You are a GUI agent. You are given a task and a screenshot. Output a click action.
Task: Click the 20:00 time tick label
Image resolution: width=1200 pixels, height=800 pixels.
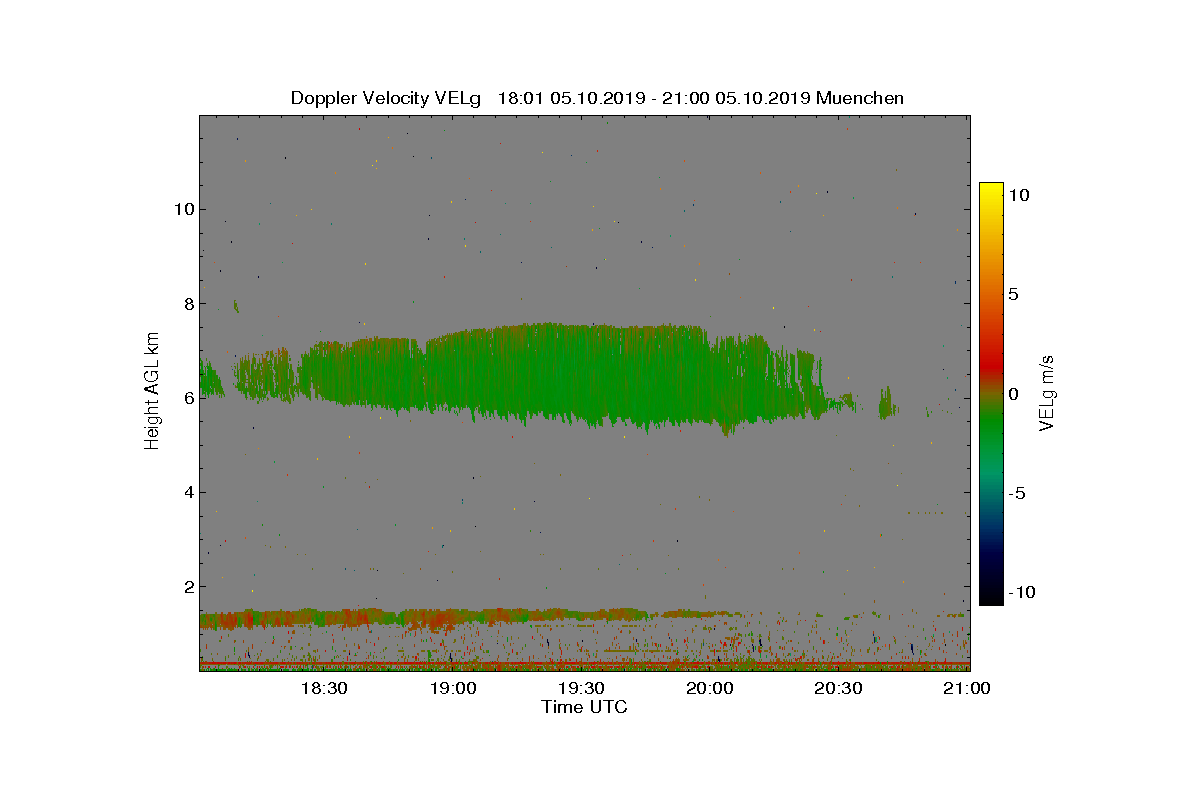coord(710,688)
